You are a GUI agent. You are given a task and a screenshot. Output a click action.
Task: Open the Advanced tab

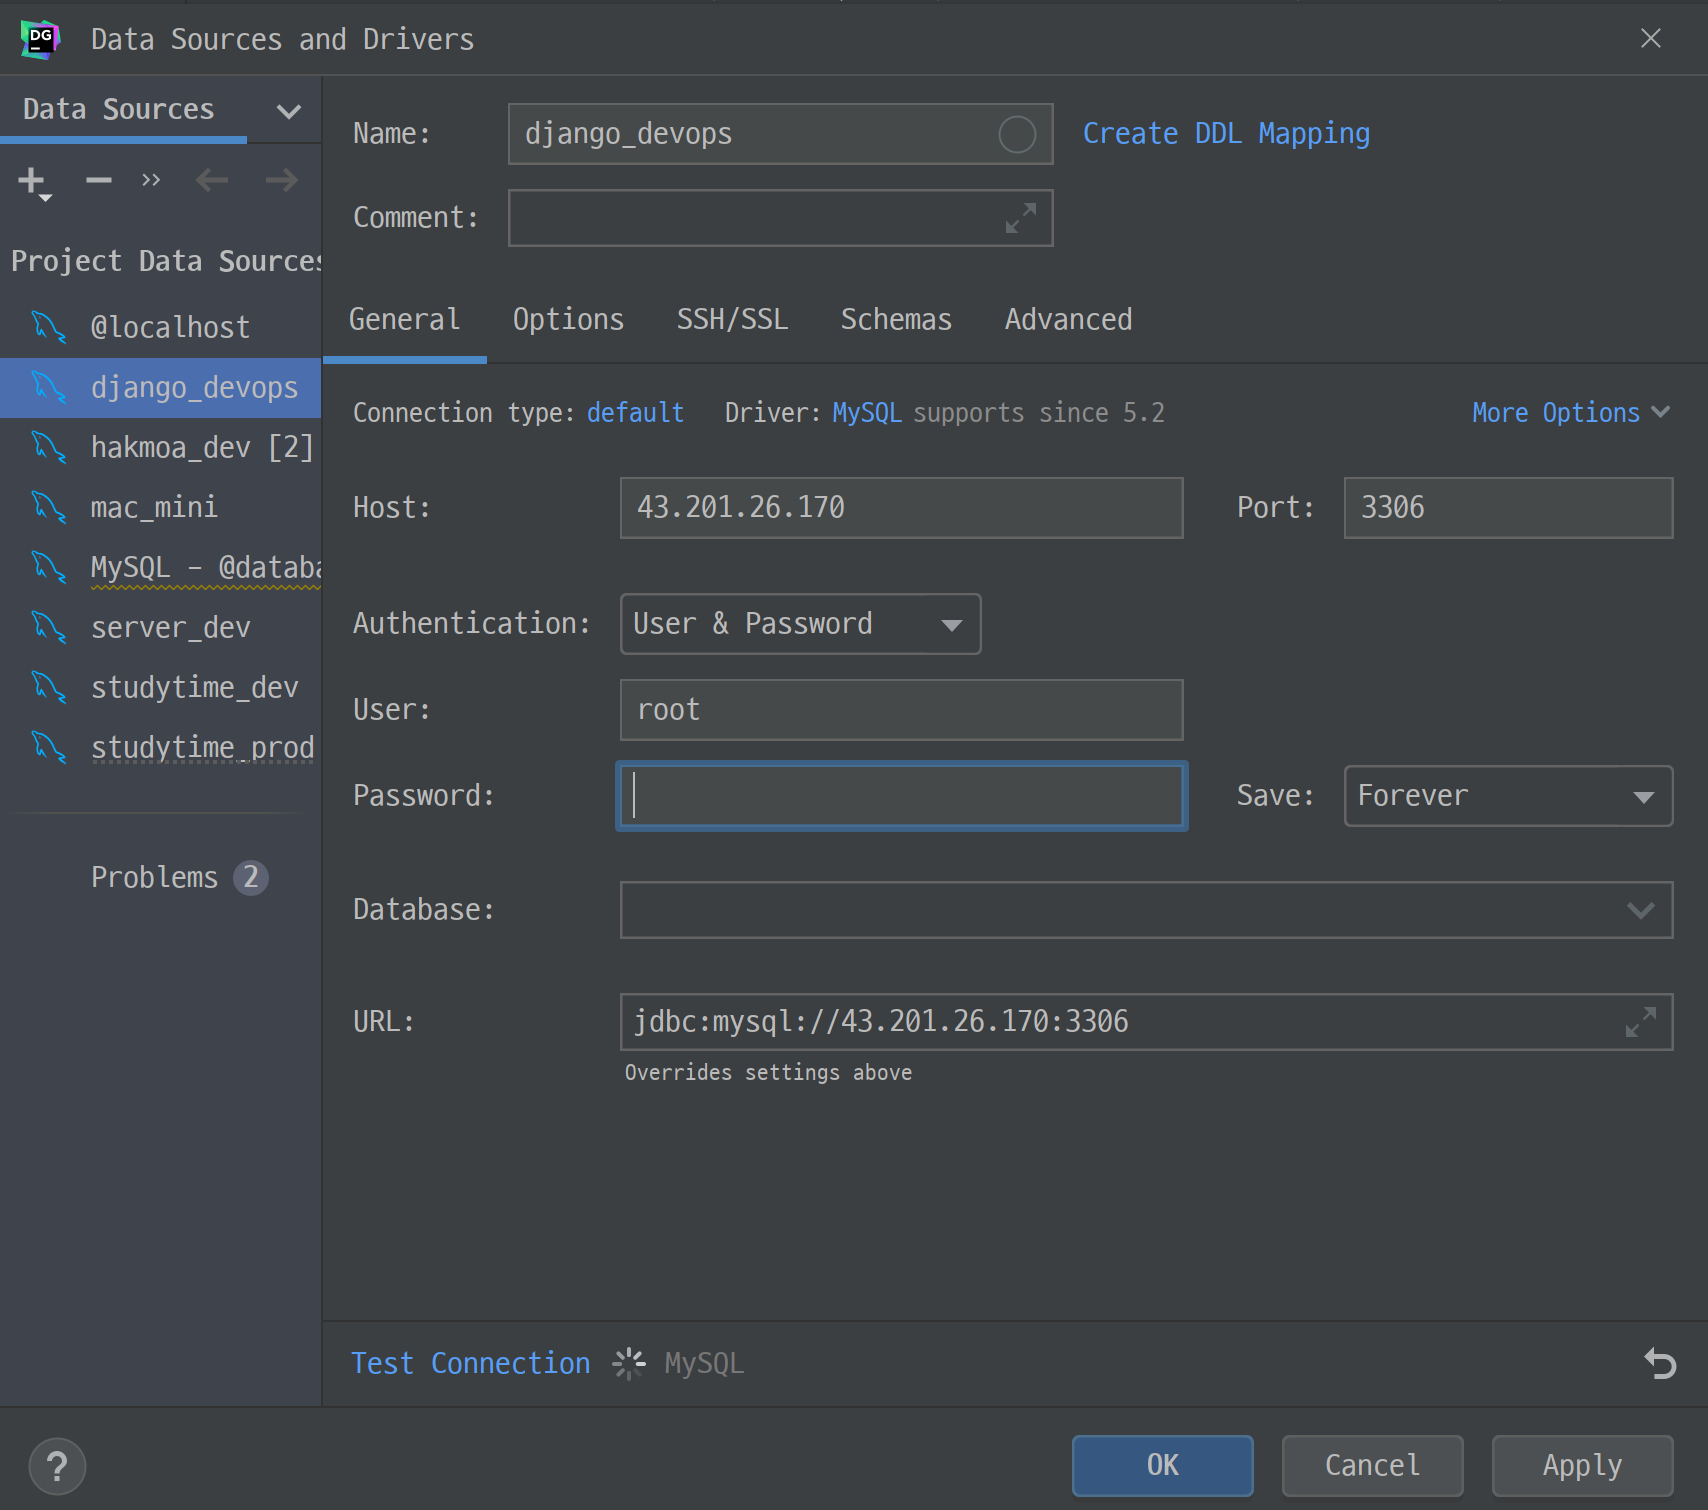1068,320
